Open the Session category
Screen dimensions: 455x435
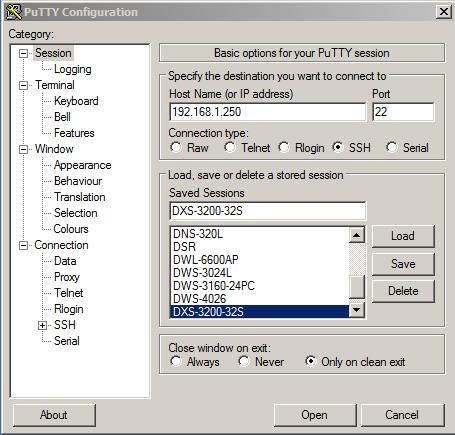[53, 53]
